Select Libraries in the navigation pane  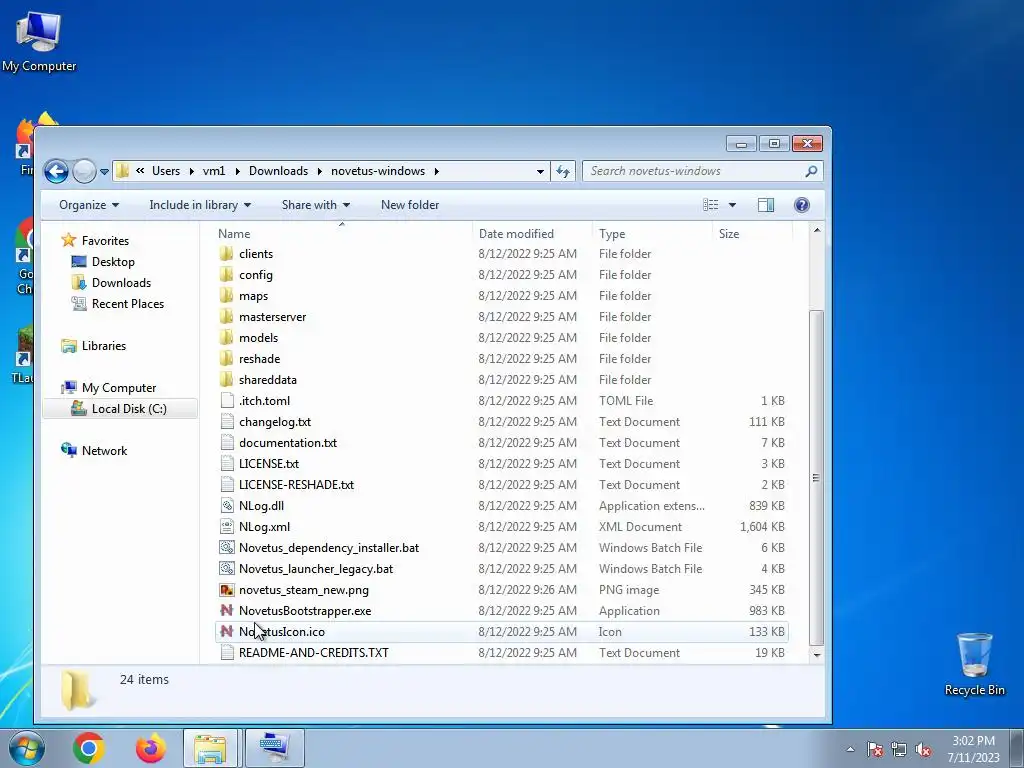pos(104,346)
